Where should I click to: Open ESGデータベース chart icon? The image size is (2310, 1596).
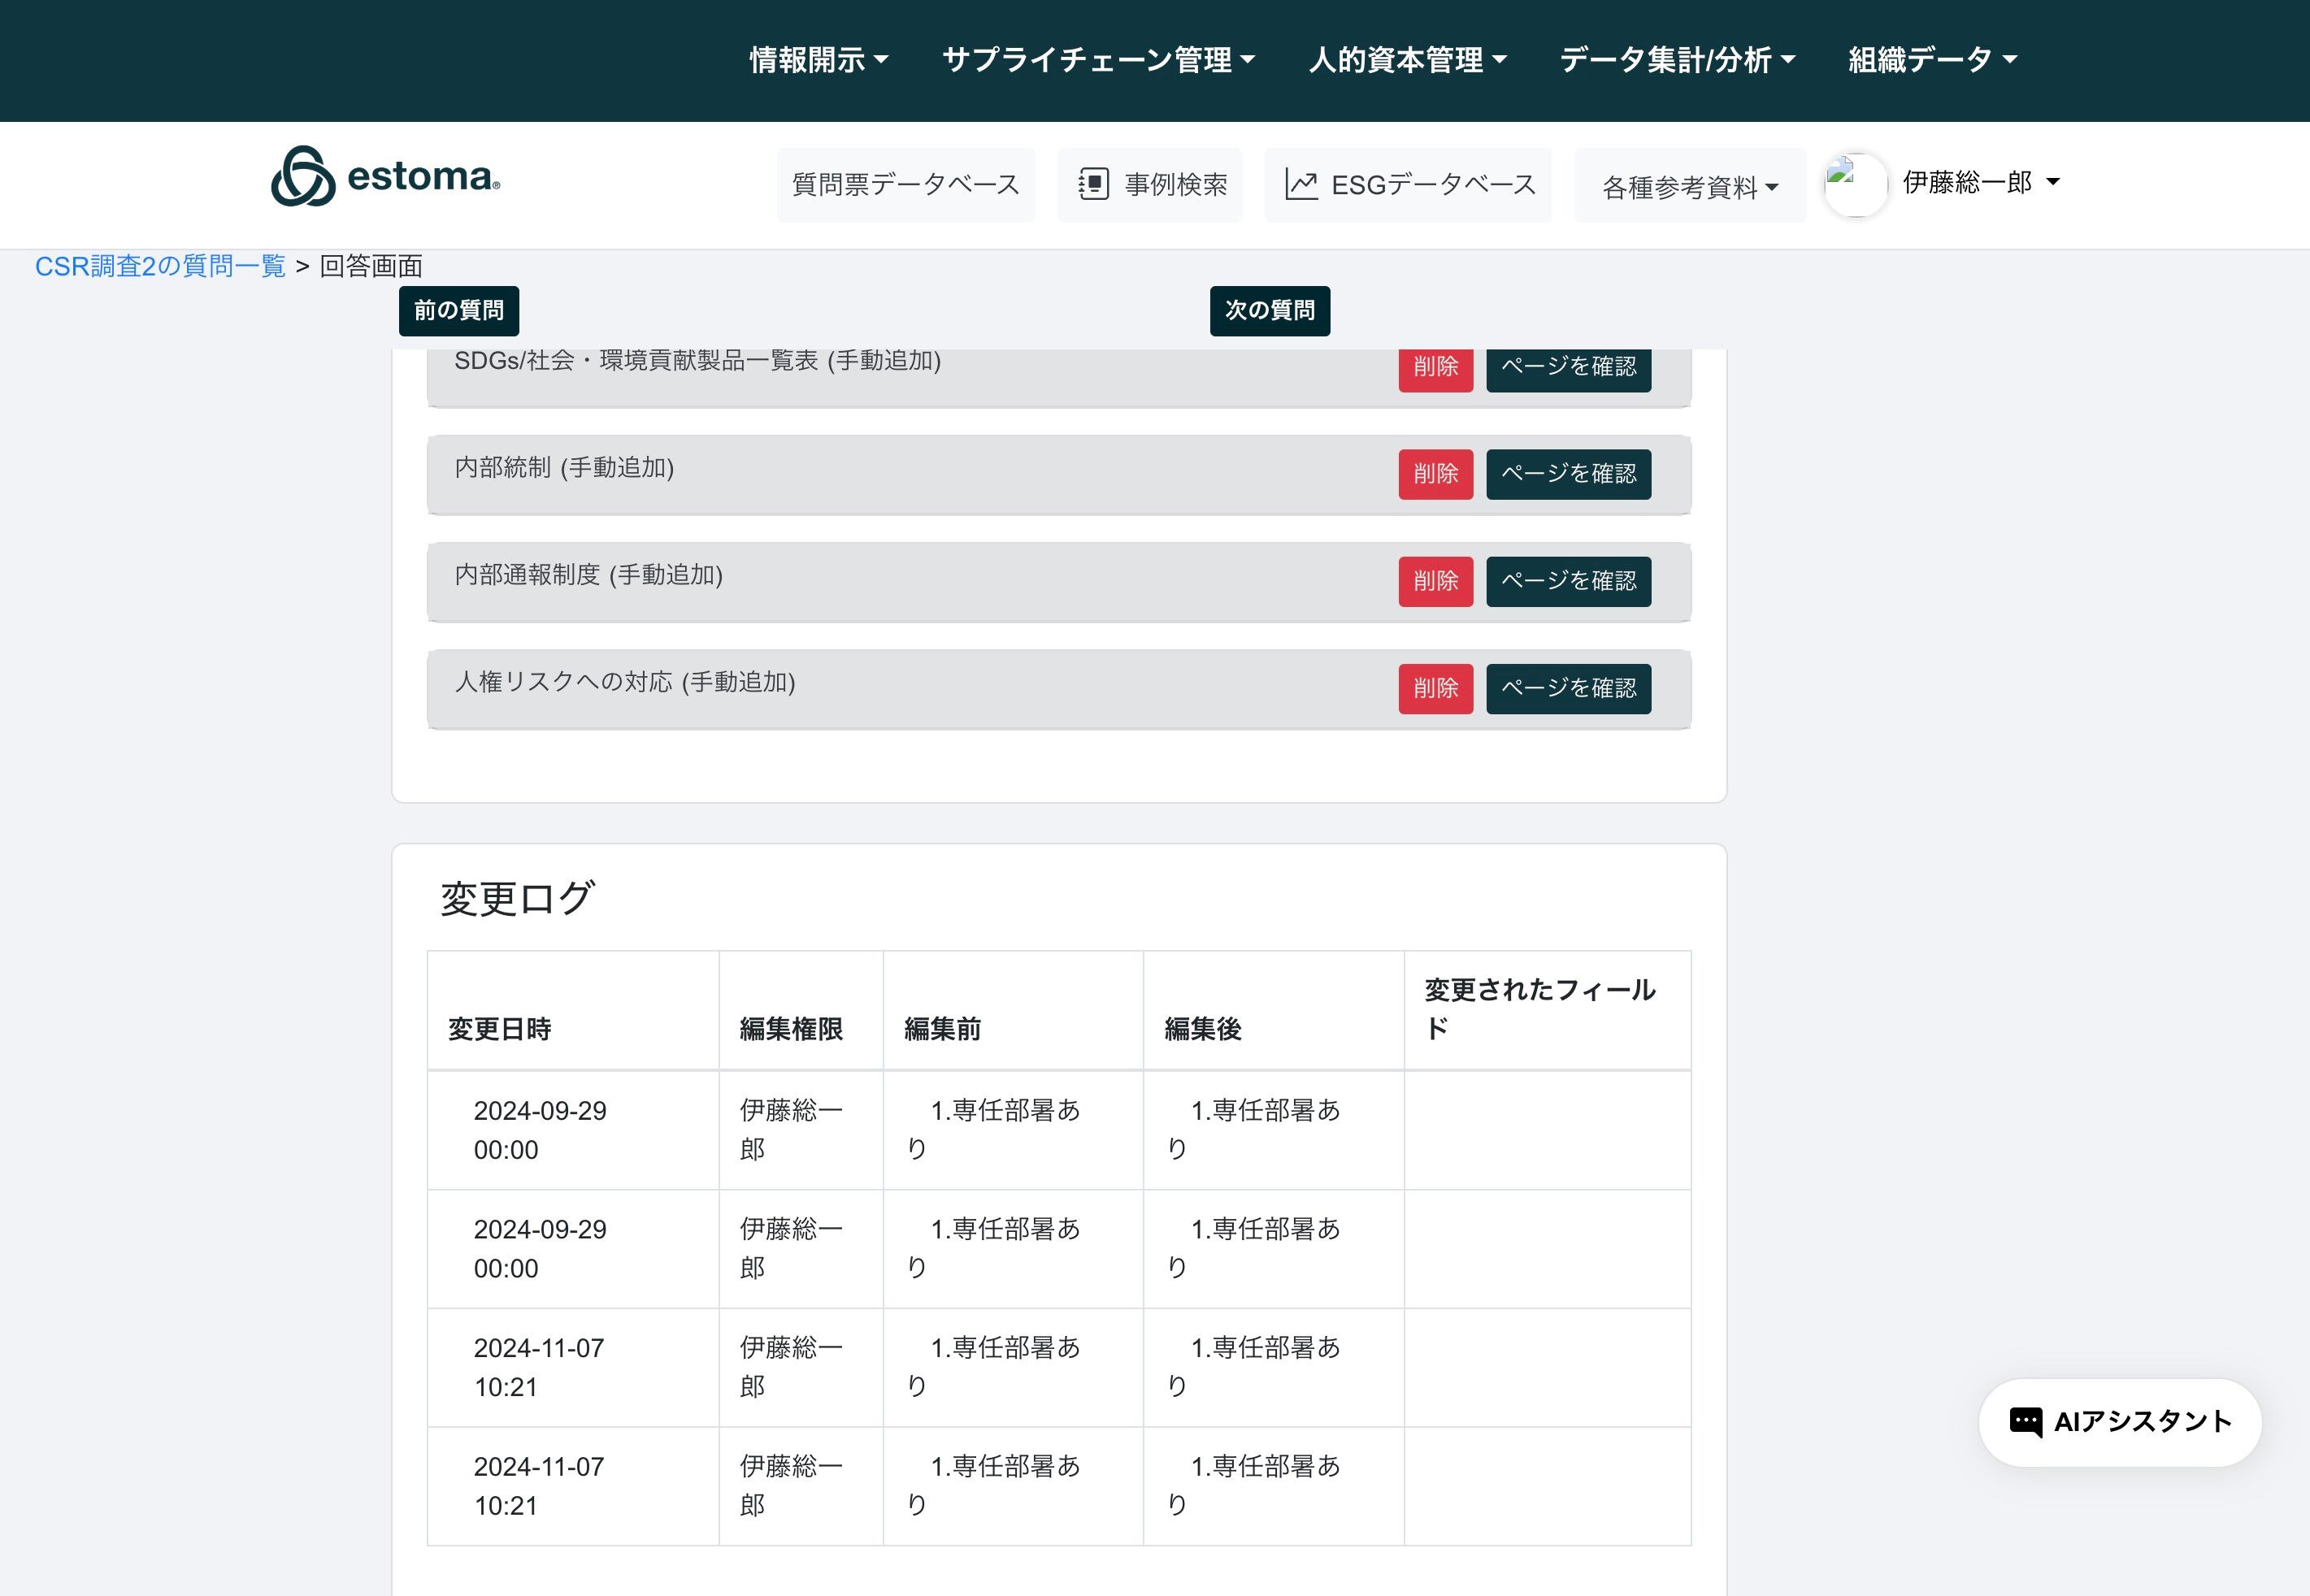pyautogui.click(x=1300, y=184)
